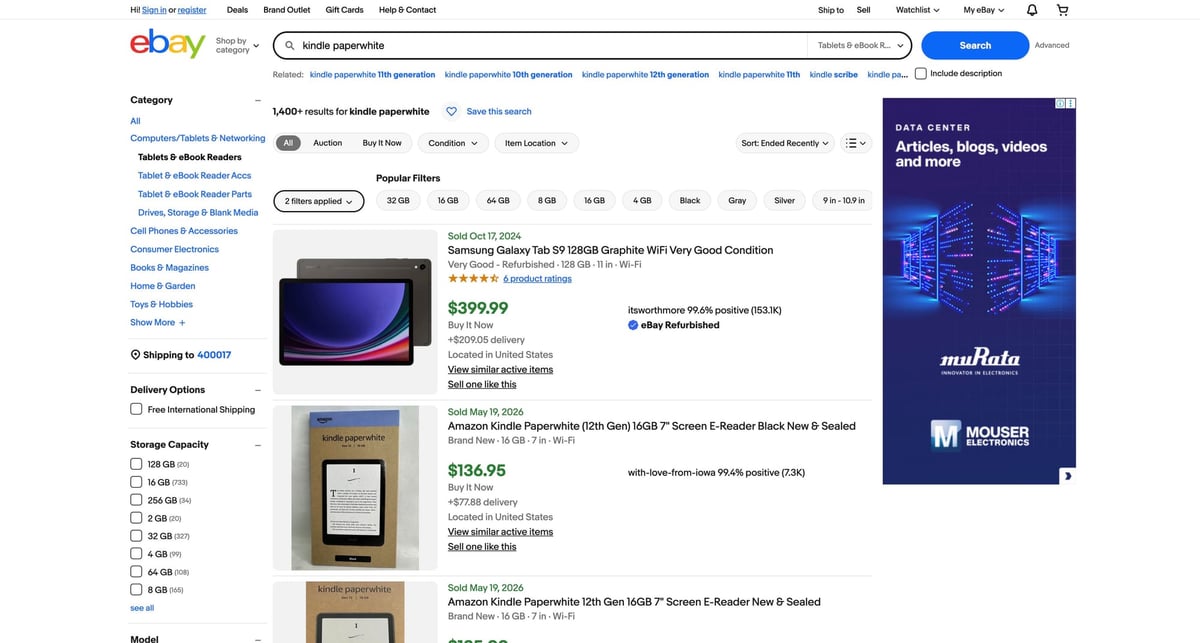Open the My eBay dropdown
Viewport: 1200px width, 643px height.
(985, 10)
